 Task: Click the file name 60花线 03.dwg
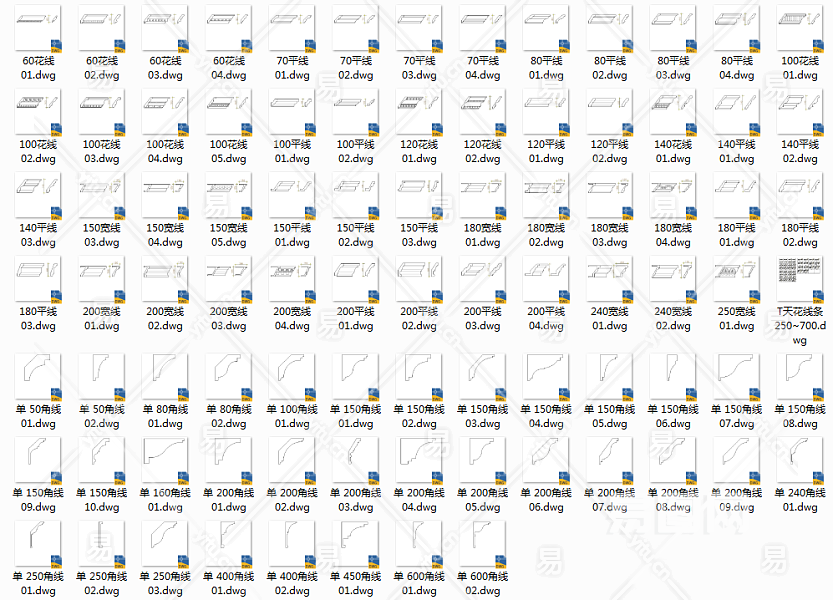tap(165, 68)
